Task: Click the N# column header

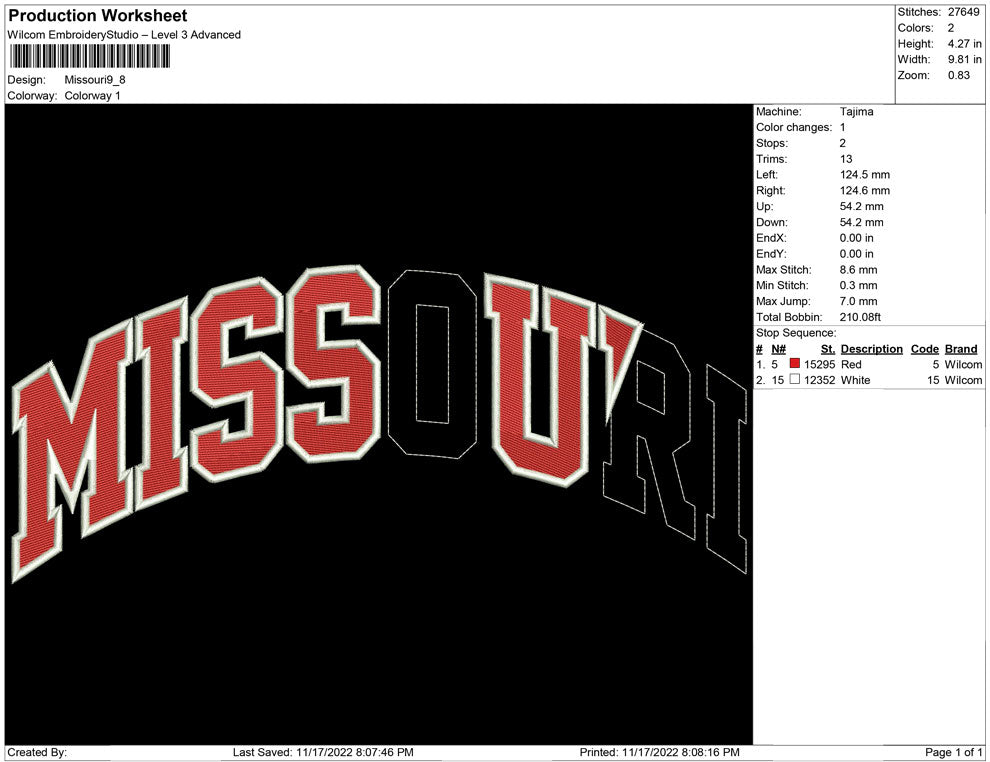Action: point(778,349)
